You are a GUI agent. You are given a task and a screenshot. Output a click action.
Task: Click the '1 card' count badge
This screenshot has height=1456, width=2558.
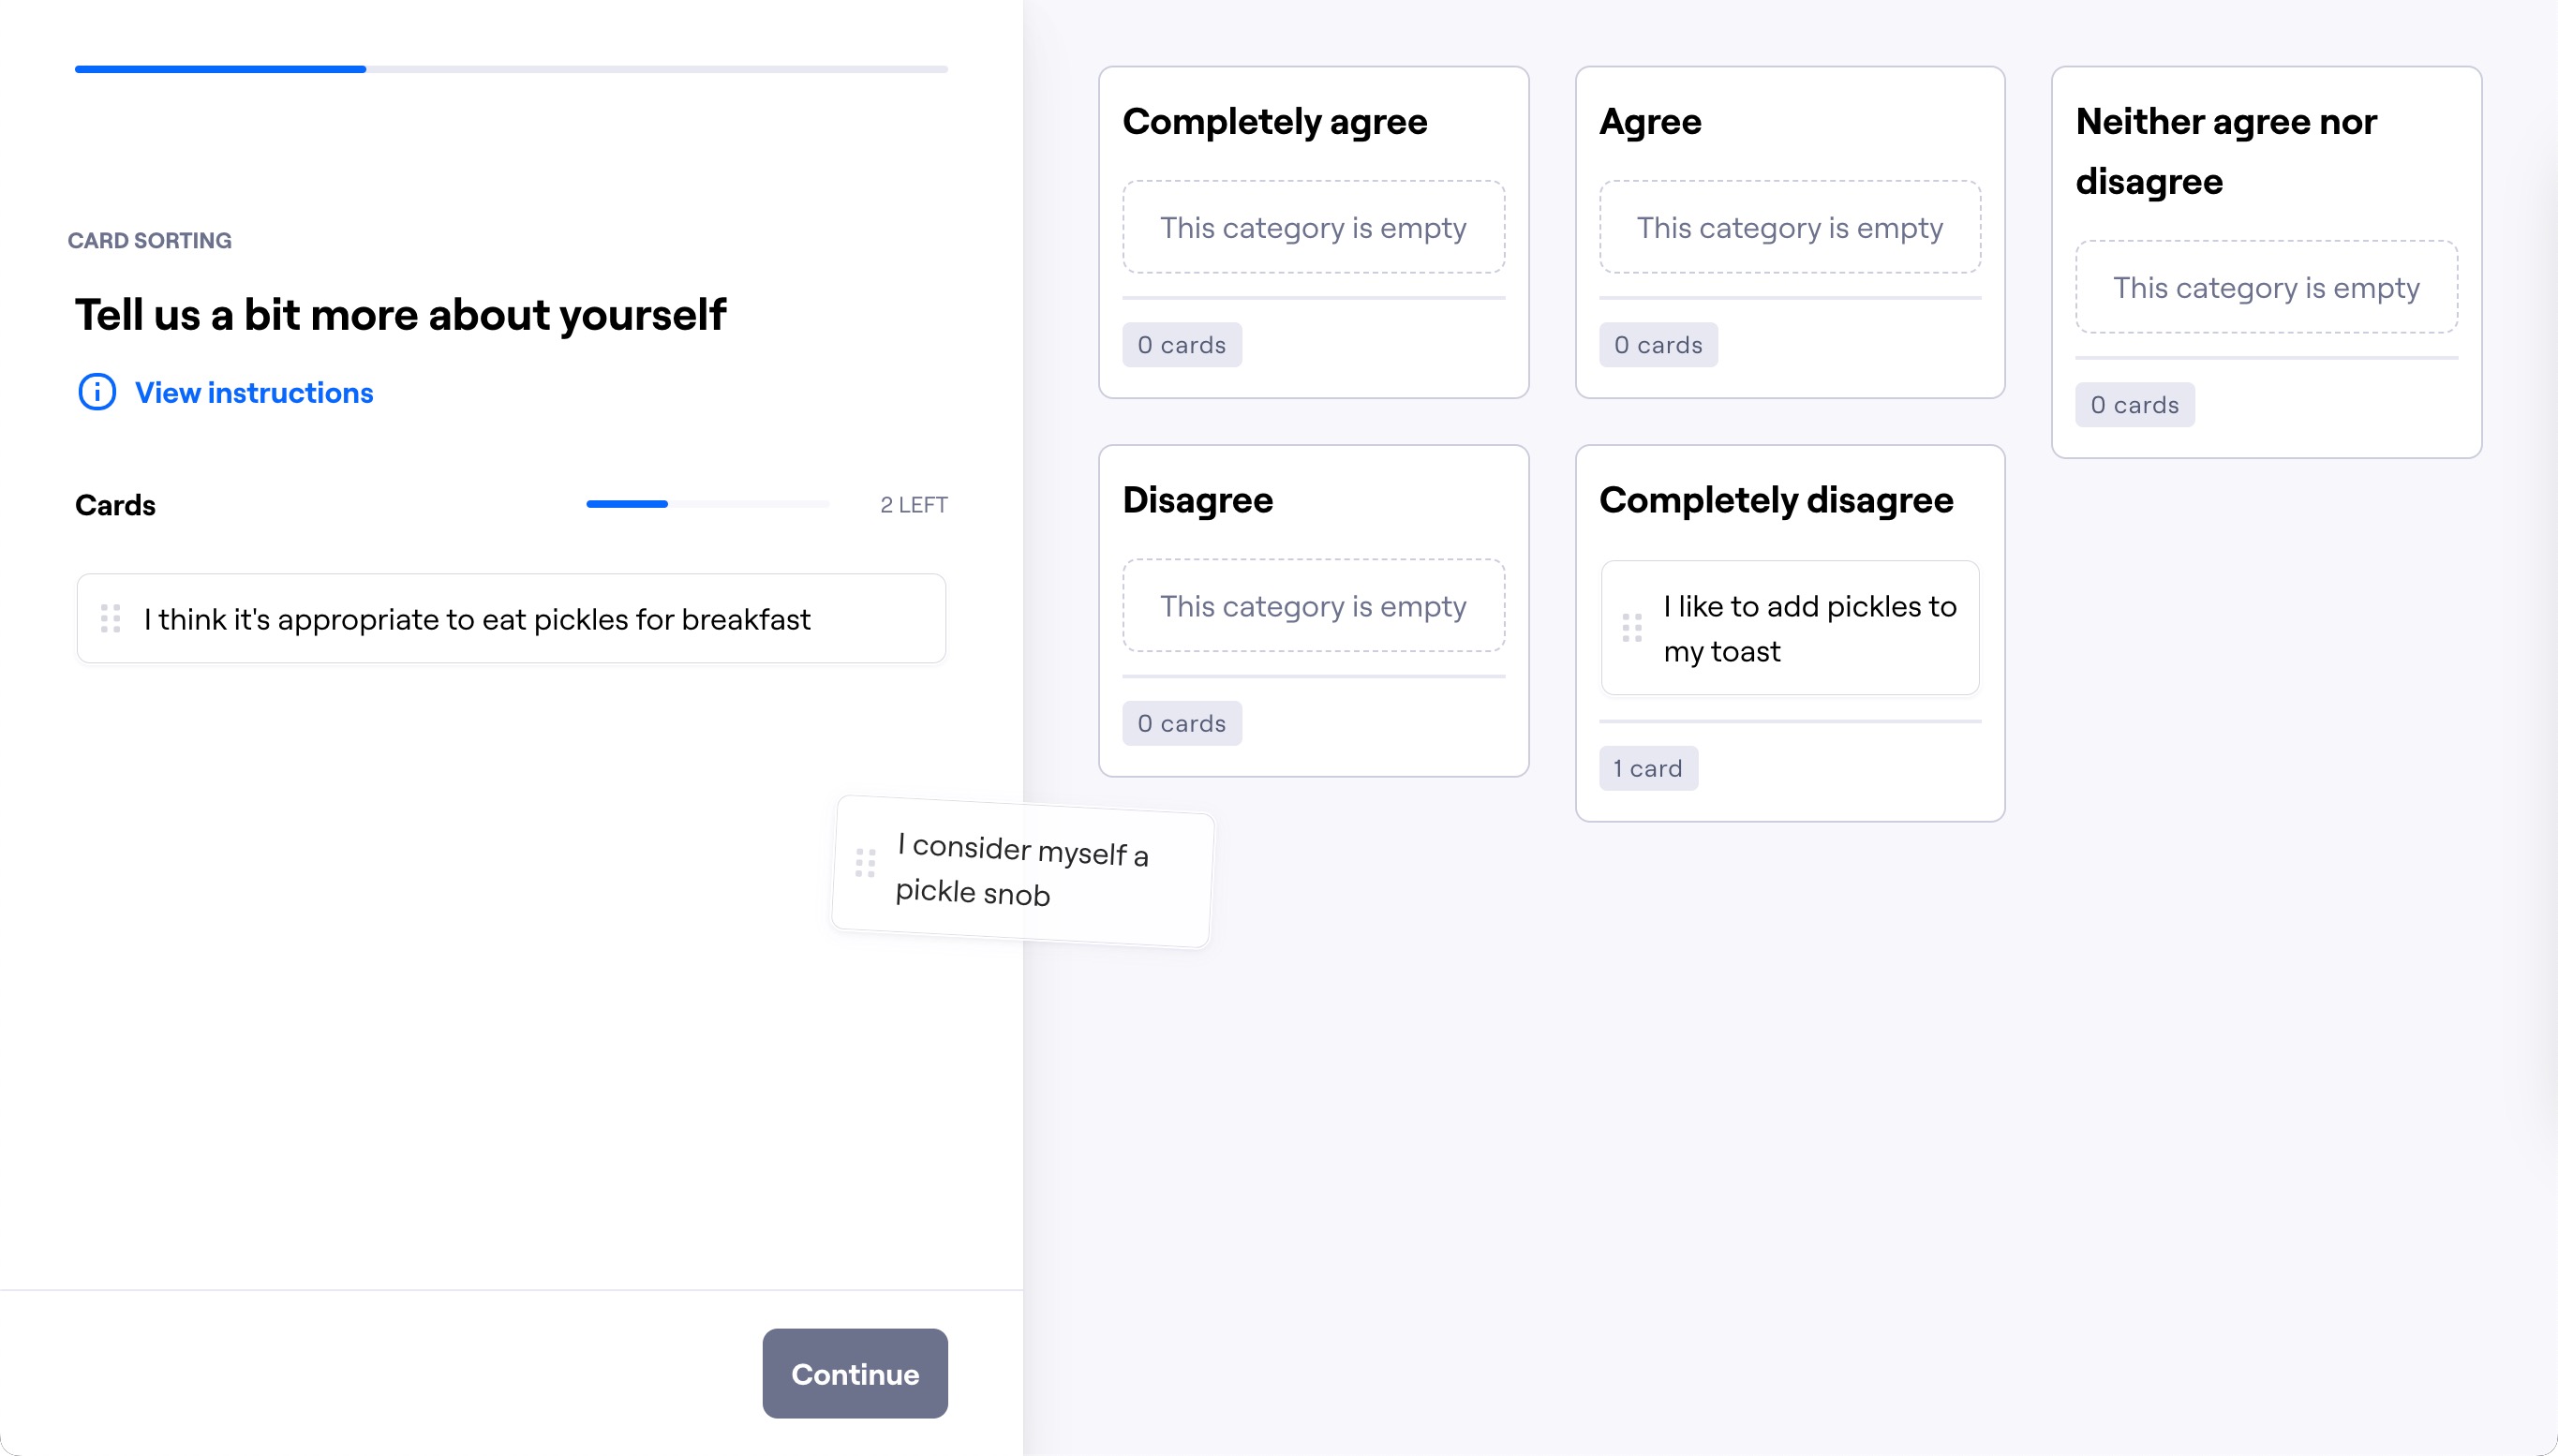pos(1648,768)
